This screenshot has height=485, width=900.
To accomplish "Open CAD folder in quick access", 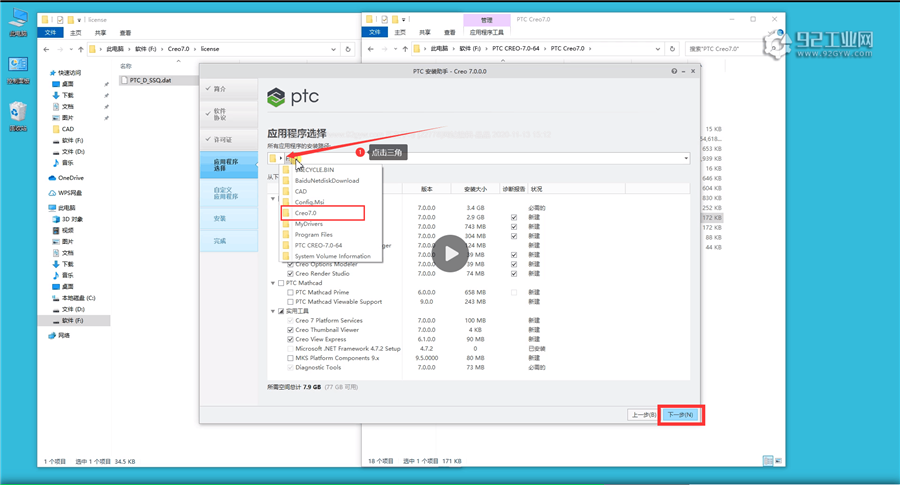I will [68, 129].
